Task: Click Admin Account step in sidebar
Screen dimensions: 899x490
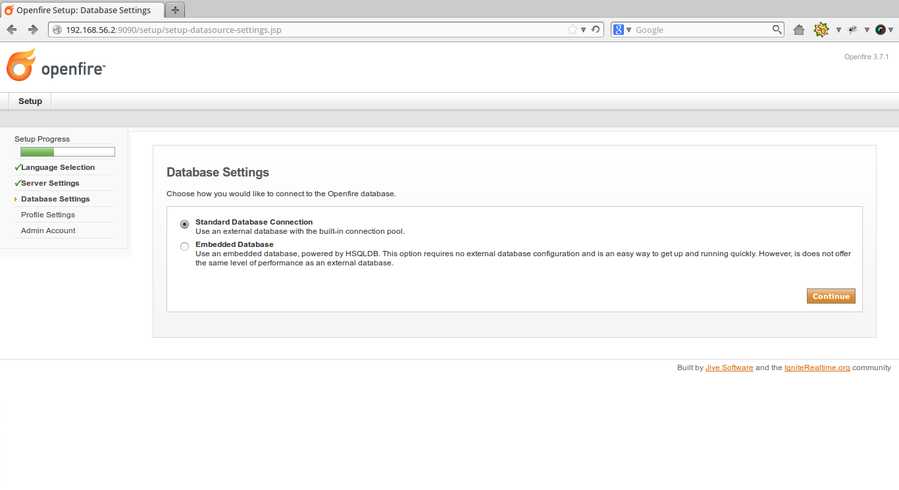Action: (x=48, y=230)
